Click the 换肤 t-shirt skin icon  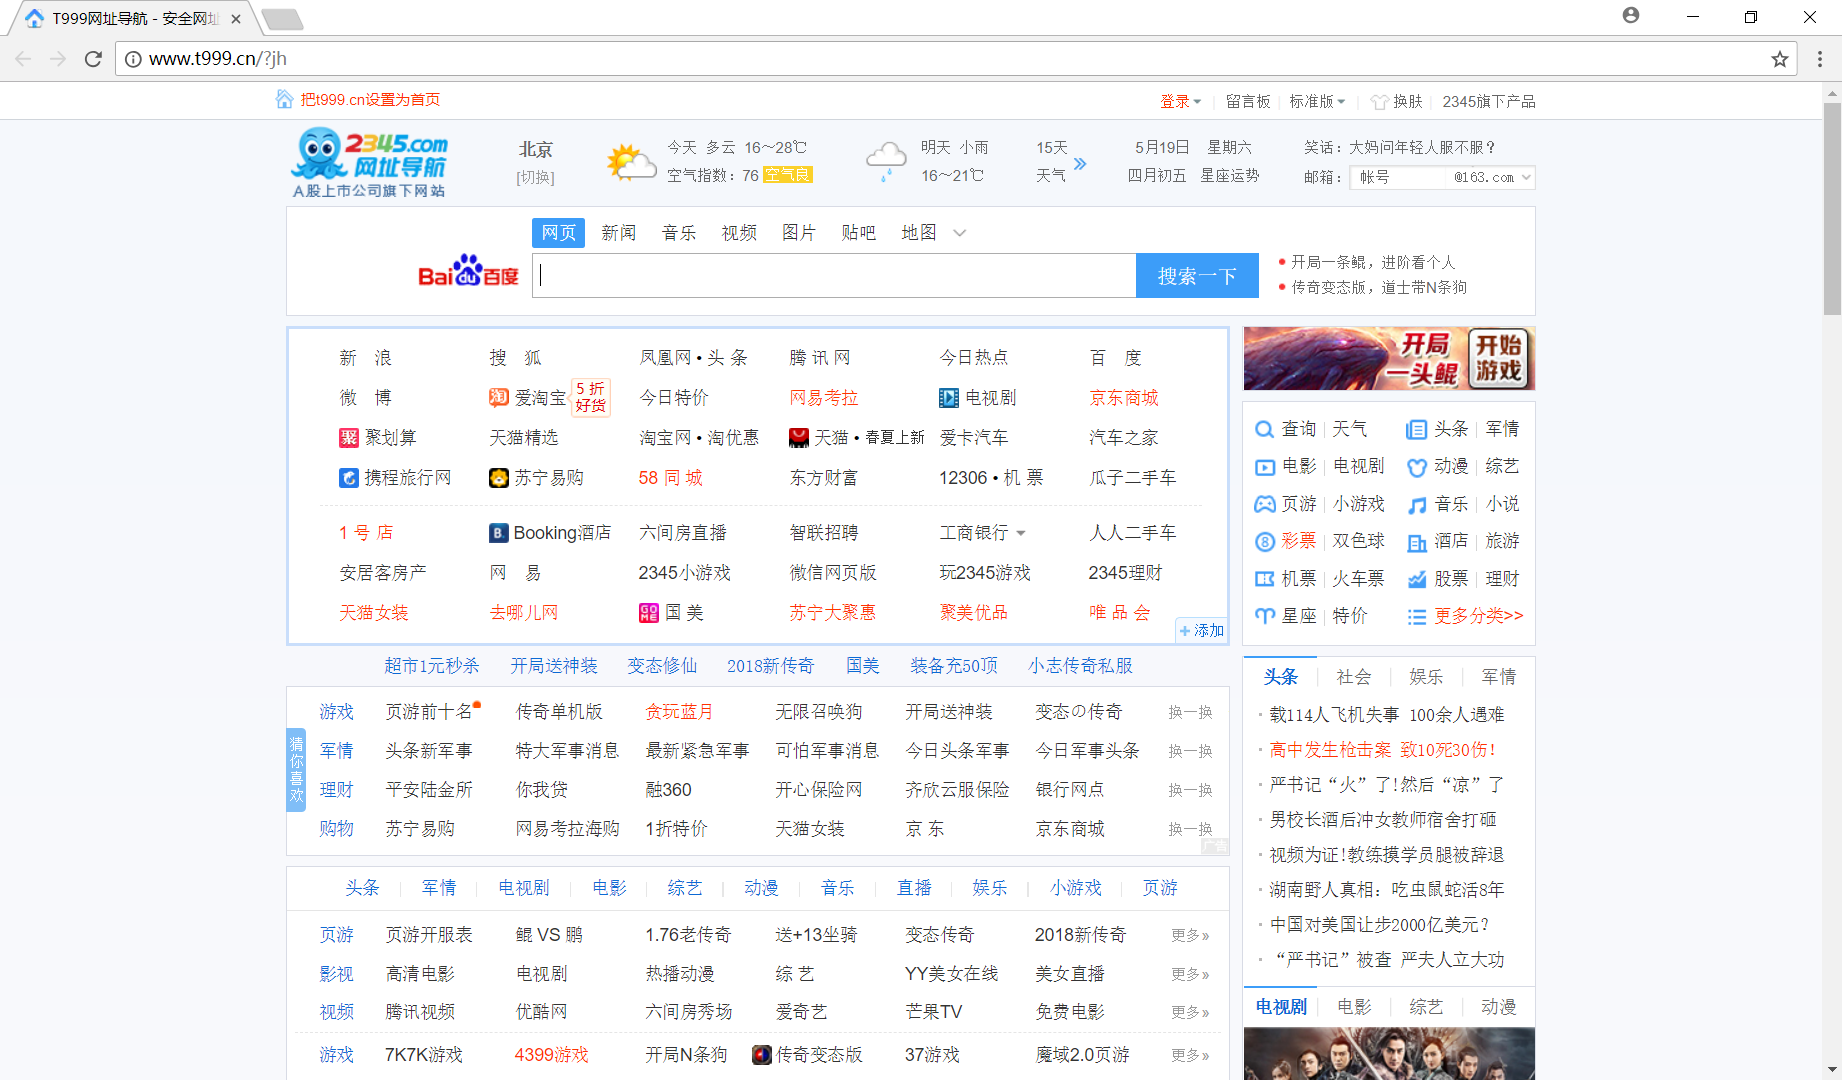(1379, 101)
